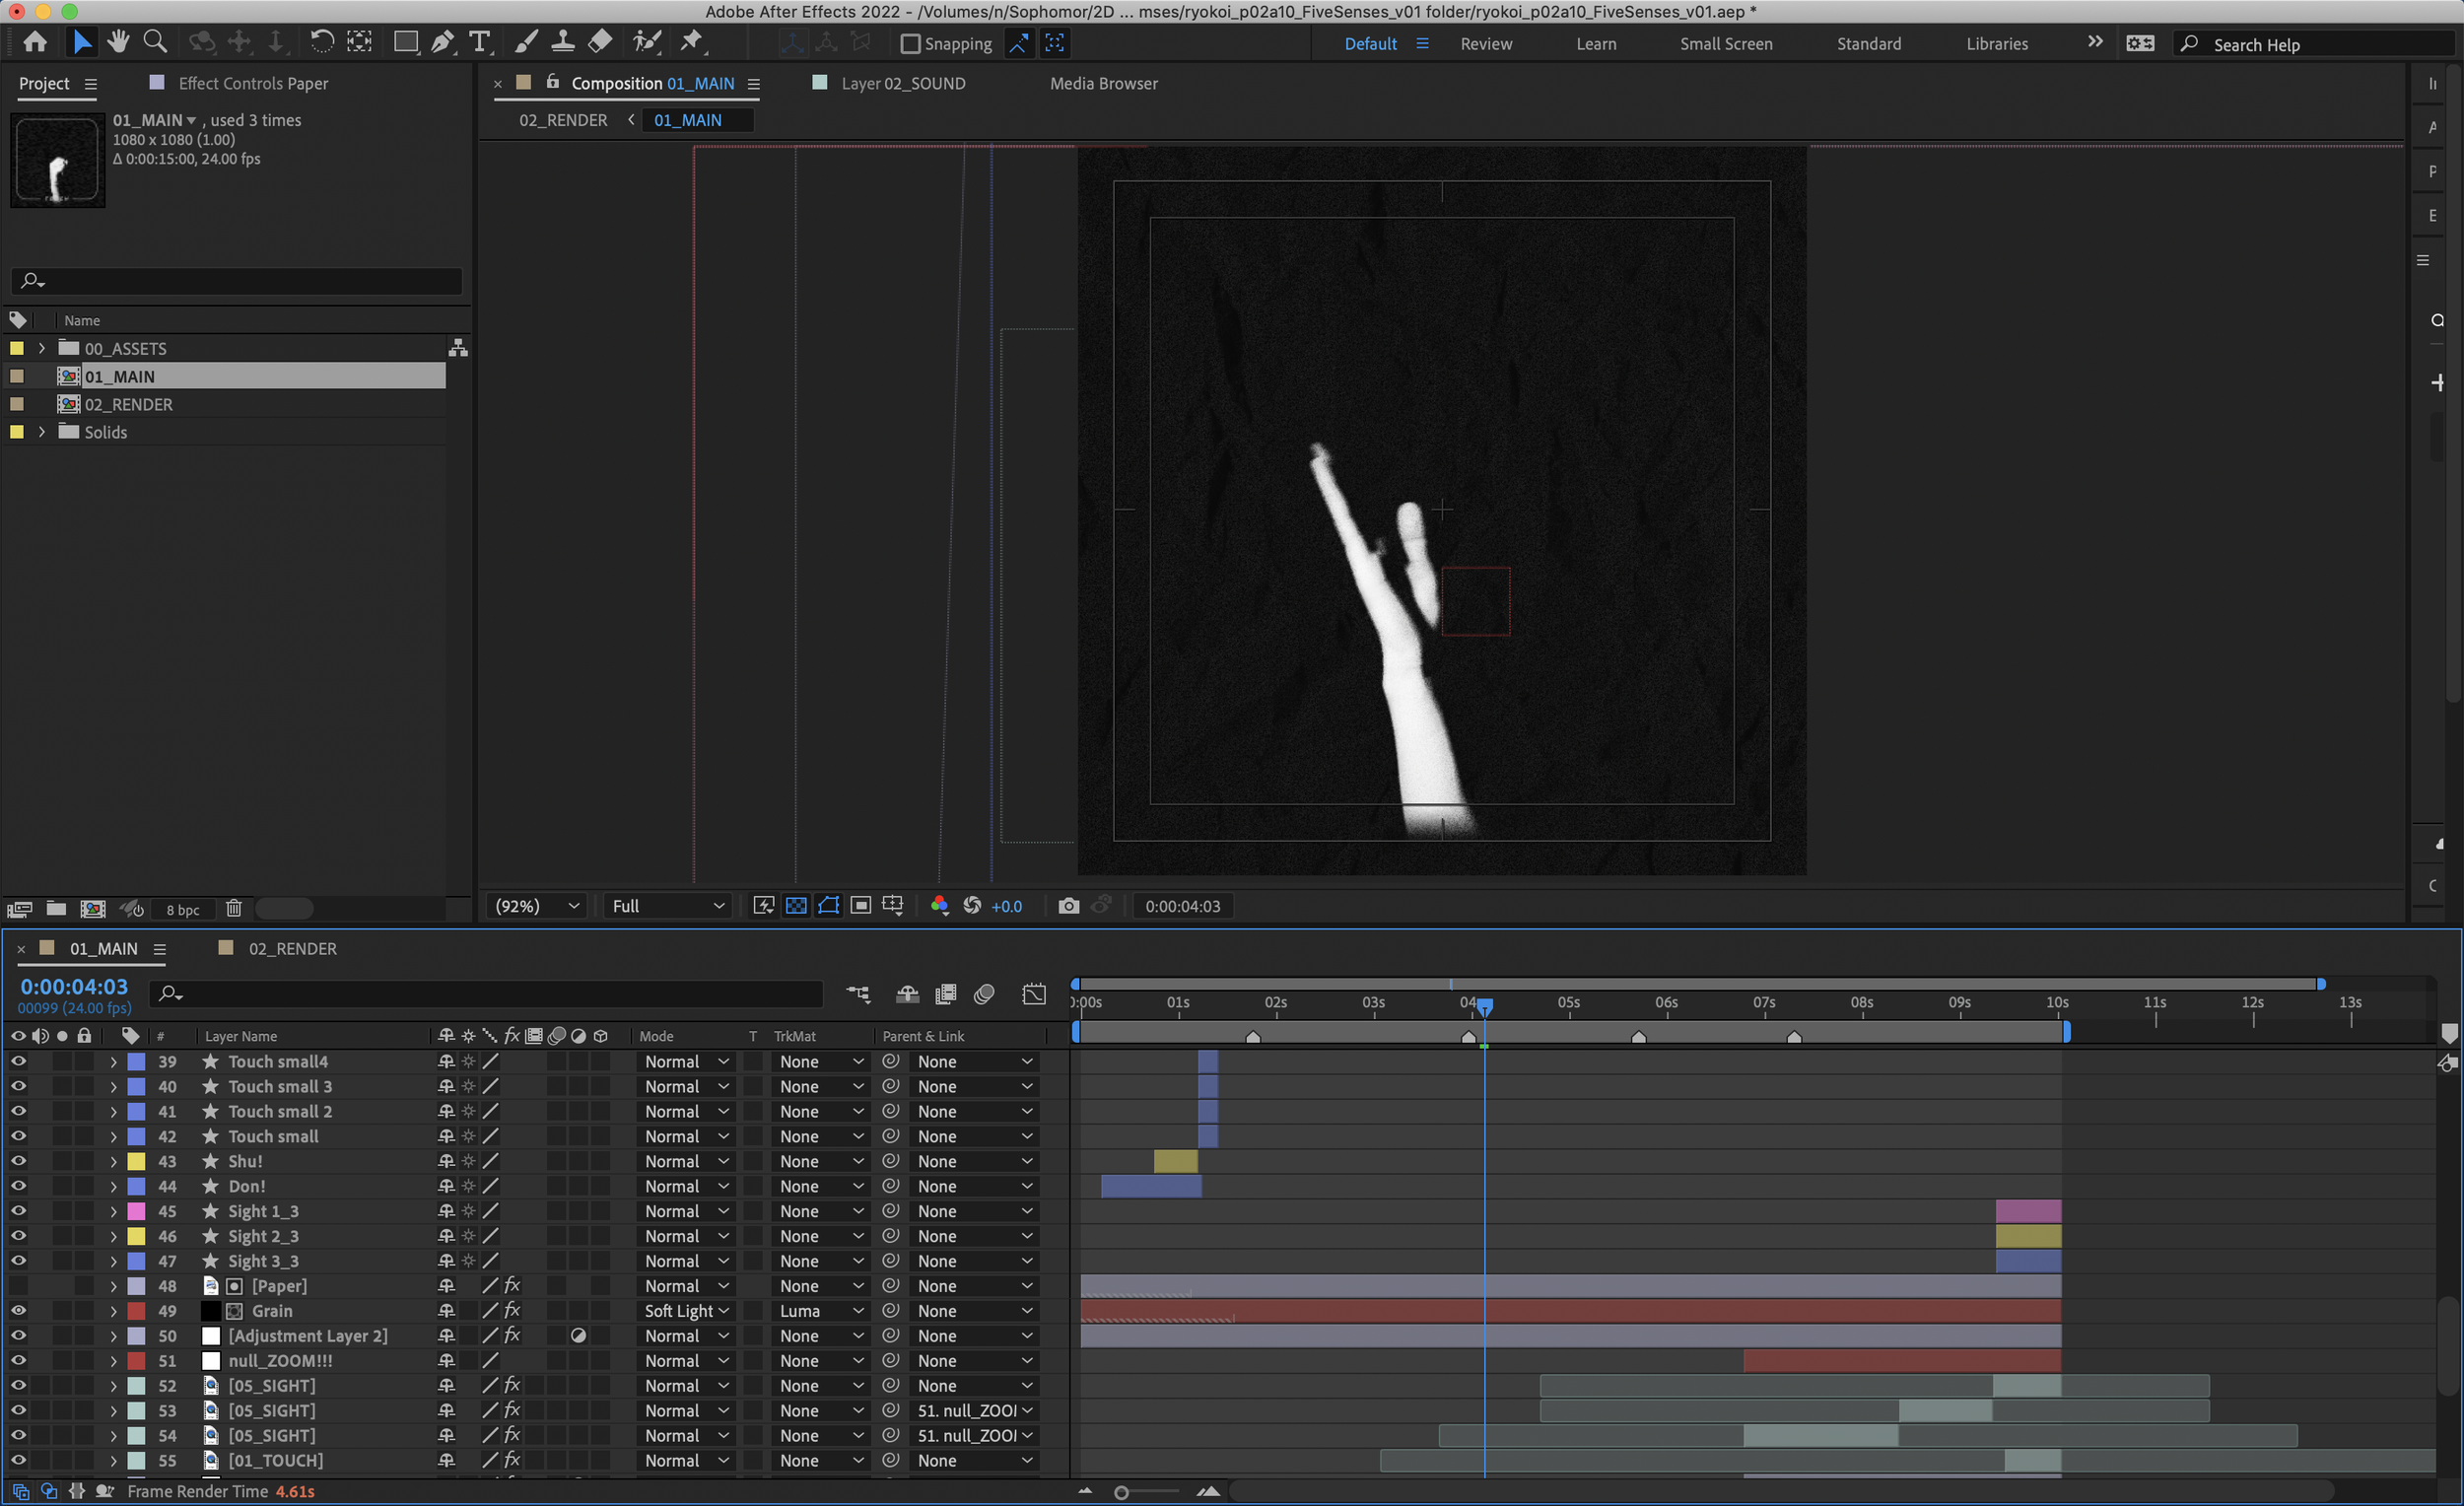
Task: Click the yellow label swatch of Shu! layer
Action: pyautogui.click(x=137, y=1161)
